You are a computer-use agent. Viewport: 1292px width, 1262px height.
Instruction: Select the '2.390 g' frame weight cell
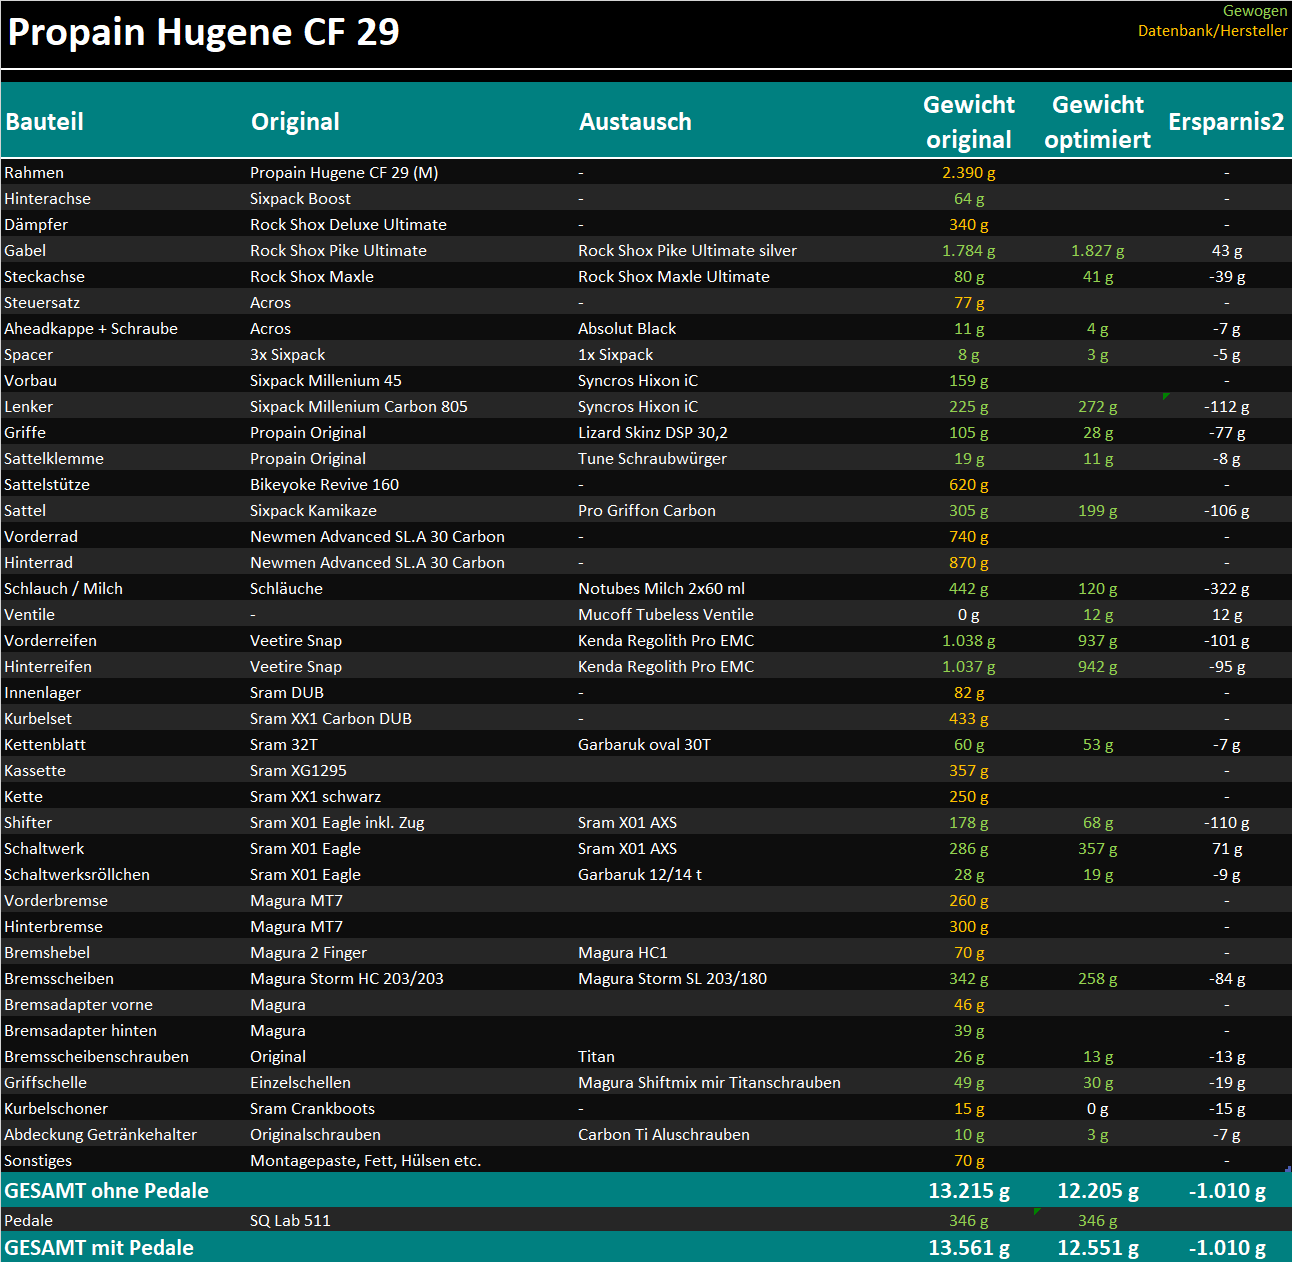pos(969,173)
